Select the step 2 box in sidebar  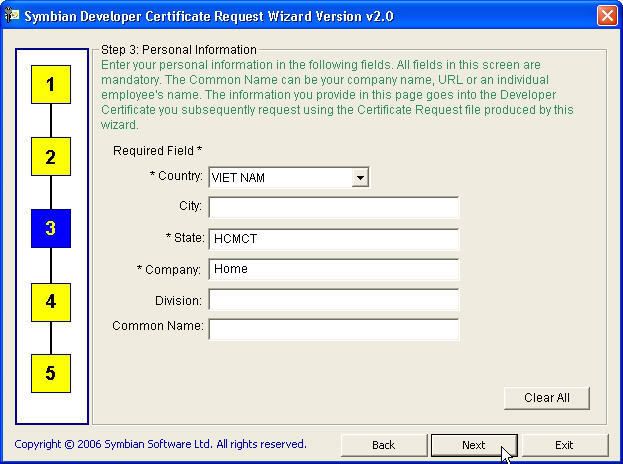50,157
